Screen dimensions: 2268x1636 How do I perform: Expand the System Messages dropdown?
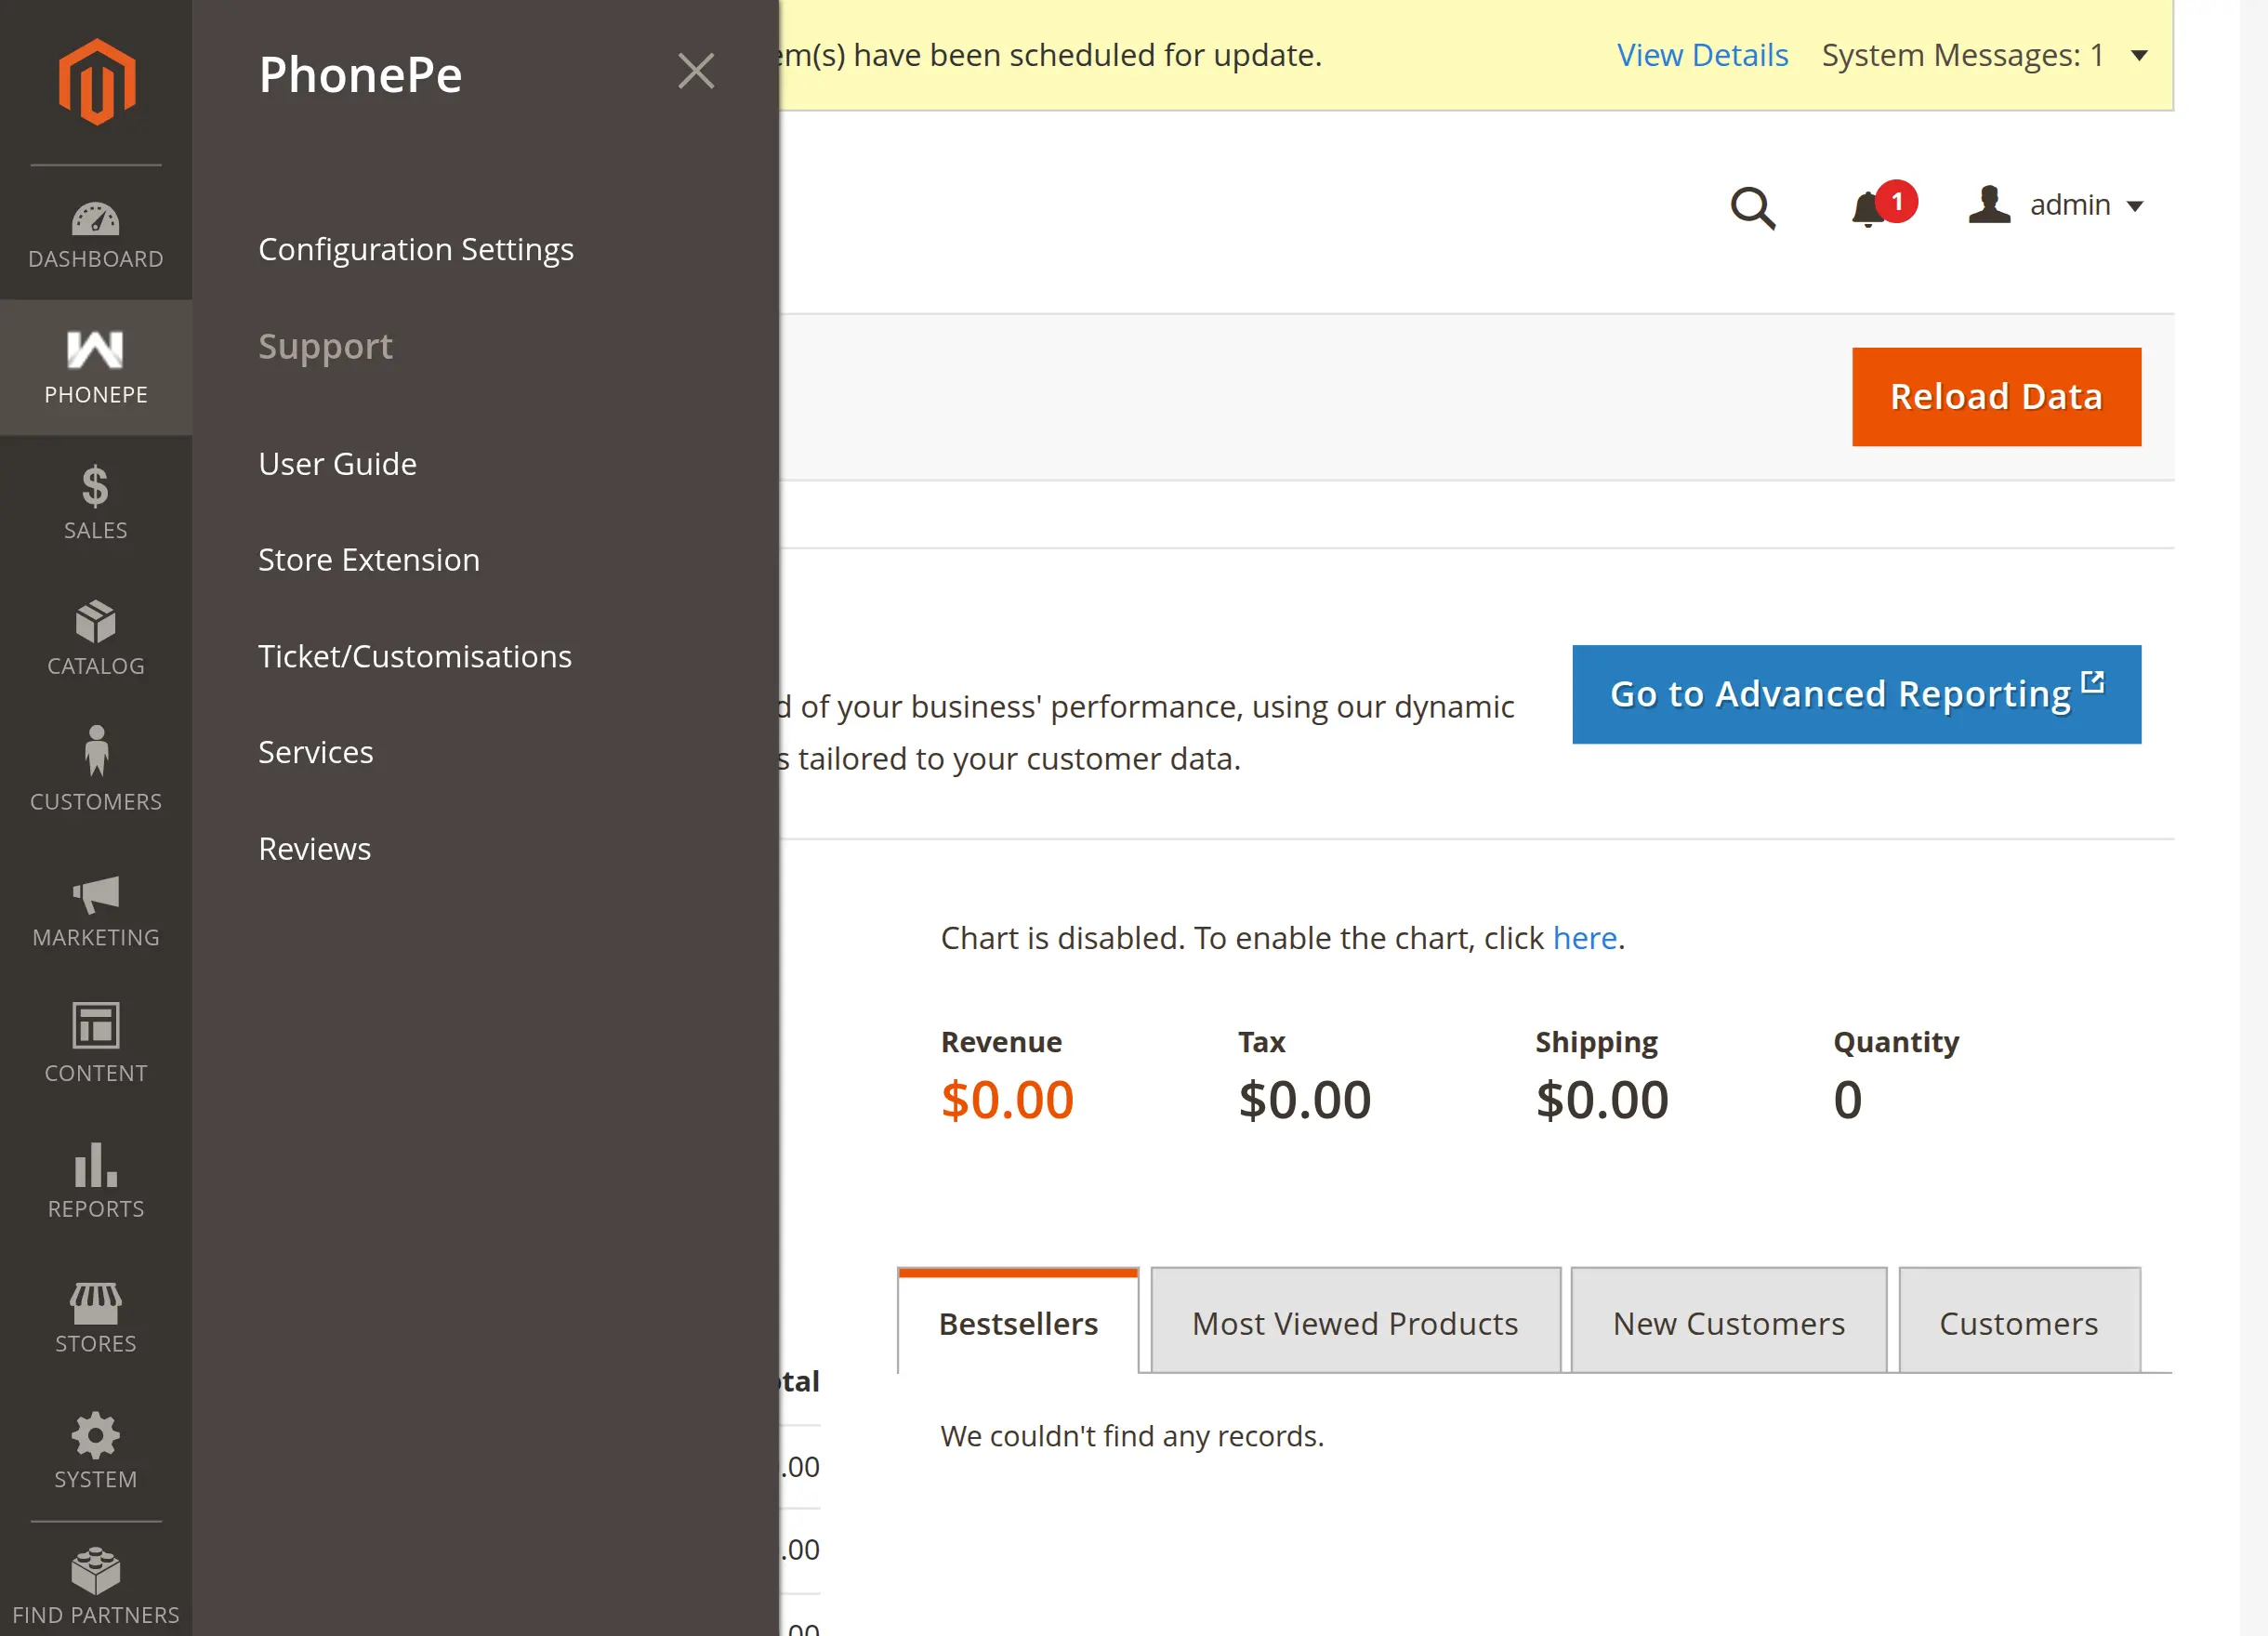point(2140,56)
